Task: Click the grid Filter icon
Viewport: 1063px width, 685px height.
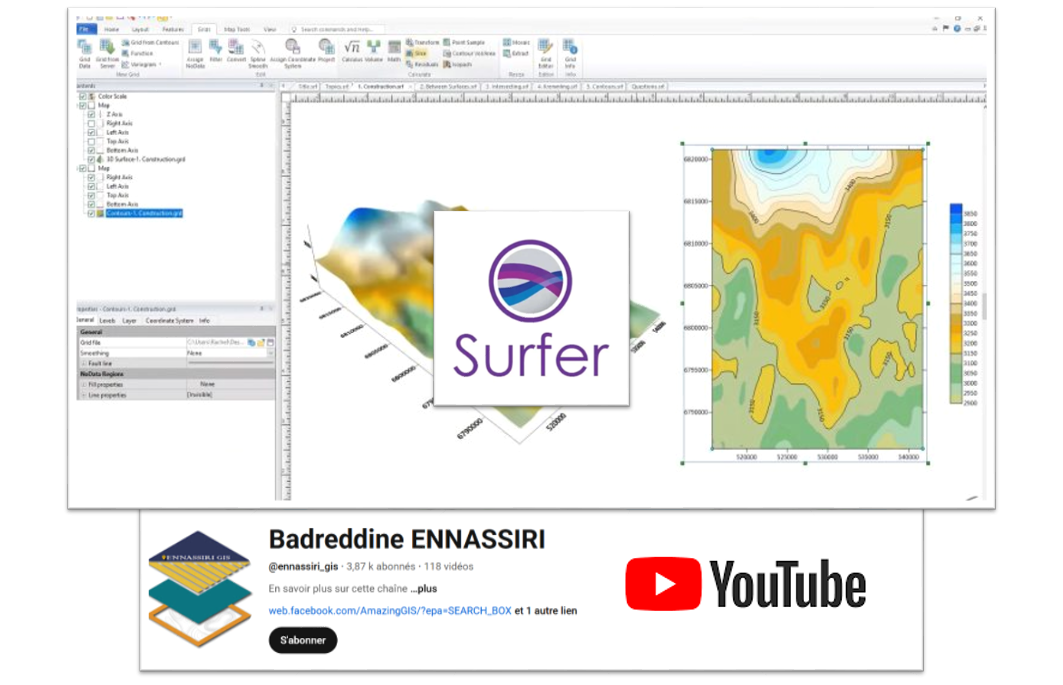Action: pos(216,52)
